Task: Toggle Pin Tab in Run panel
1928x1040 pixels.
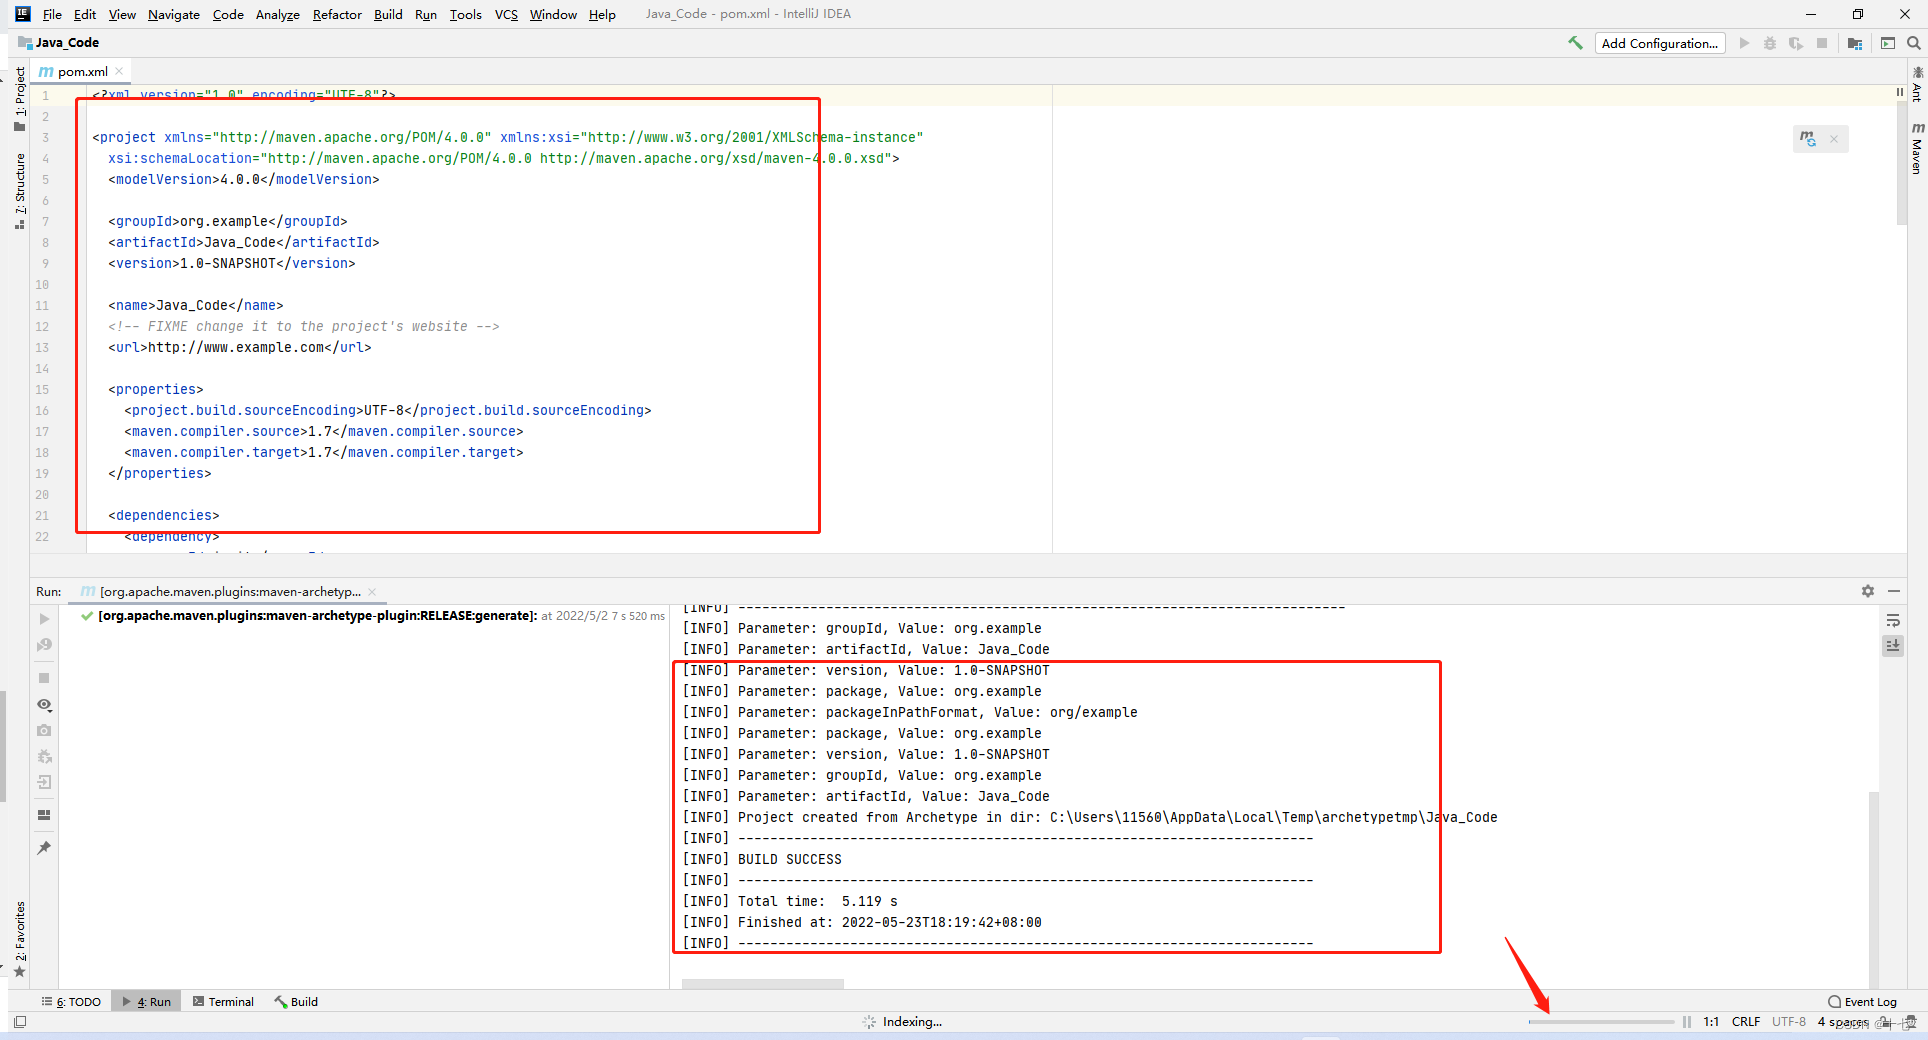Action: point(44,848)
